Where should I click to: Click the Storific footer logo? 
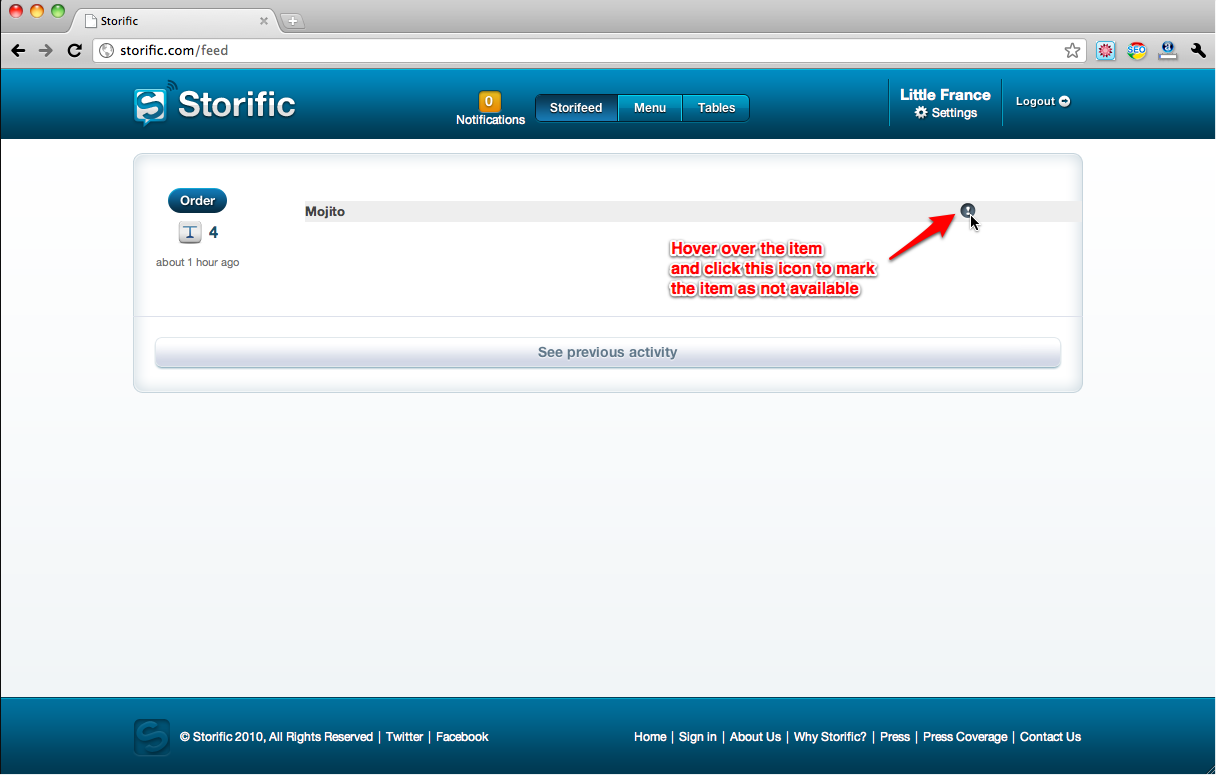[x=151, y=737]
